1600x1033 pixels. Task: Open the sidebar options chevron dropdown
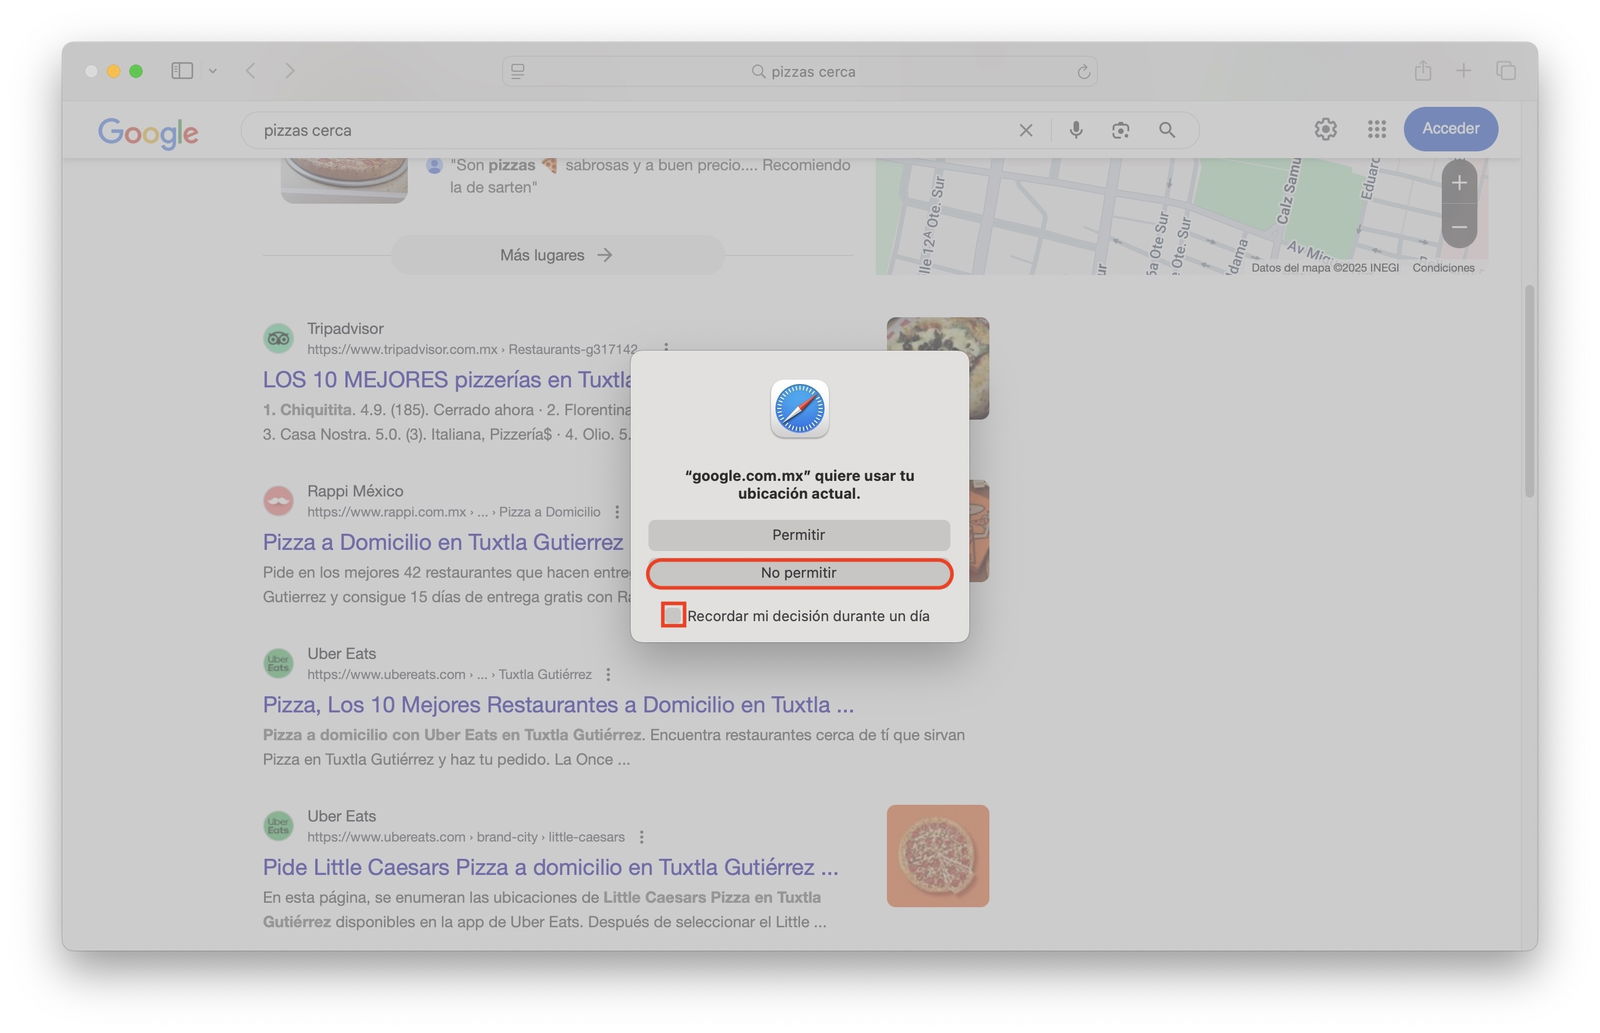[x=212, y=71]
